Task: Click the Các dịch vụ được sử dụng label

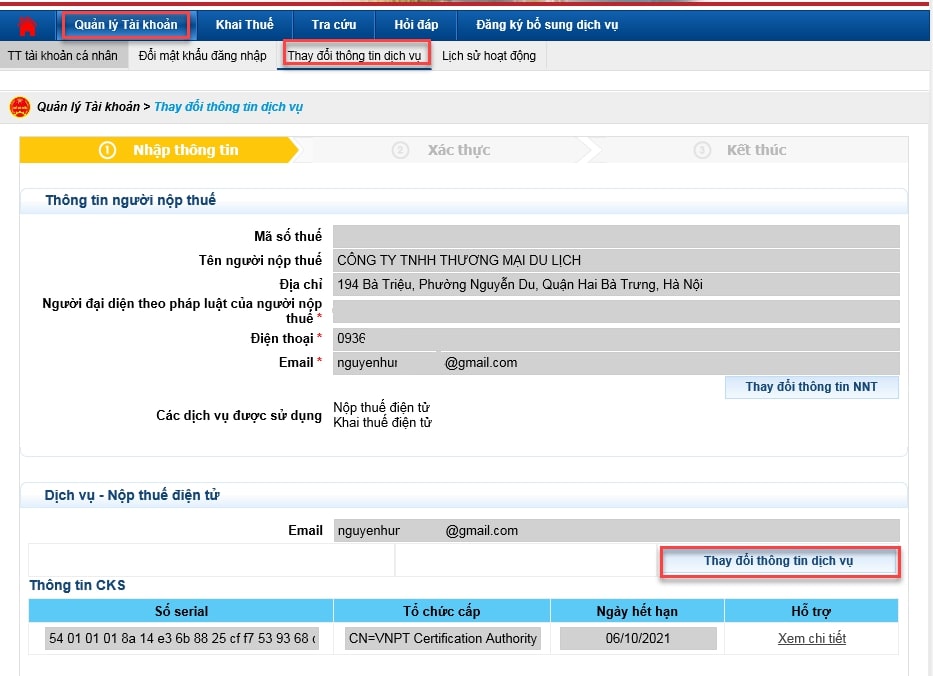Action: coord(239,415)
